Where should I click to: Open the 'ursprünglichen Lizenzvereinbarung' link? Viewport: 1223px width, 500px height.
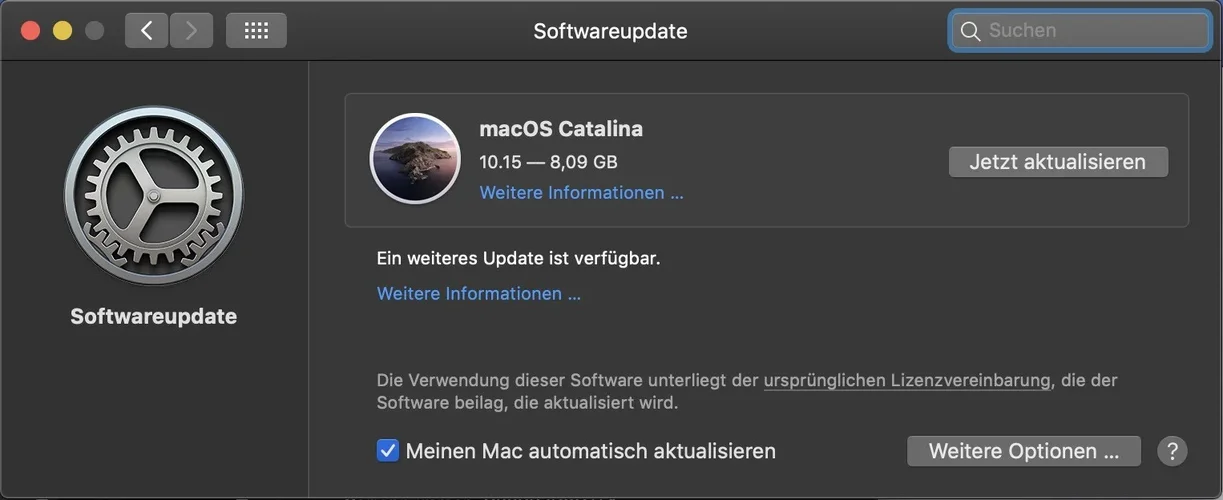point(906,380)
